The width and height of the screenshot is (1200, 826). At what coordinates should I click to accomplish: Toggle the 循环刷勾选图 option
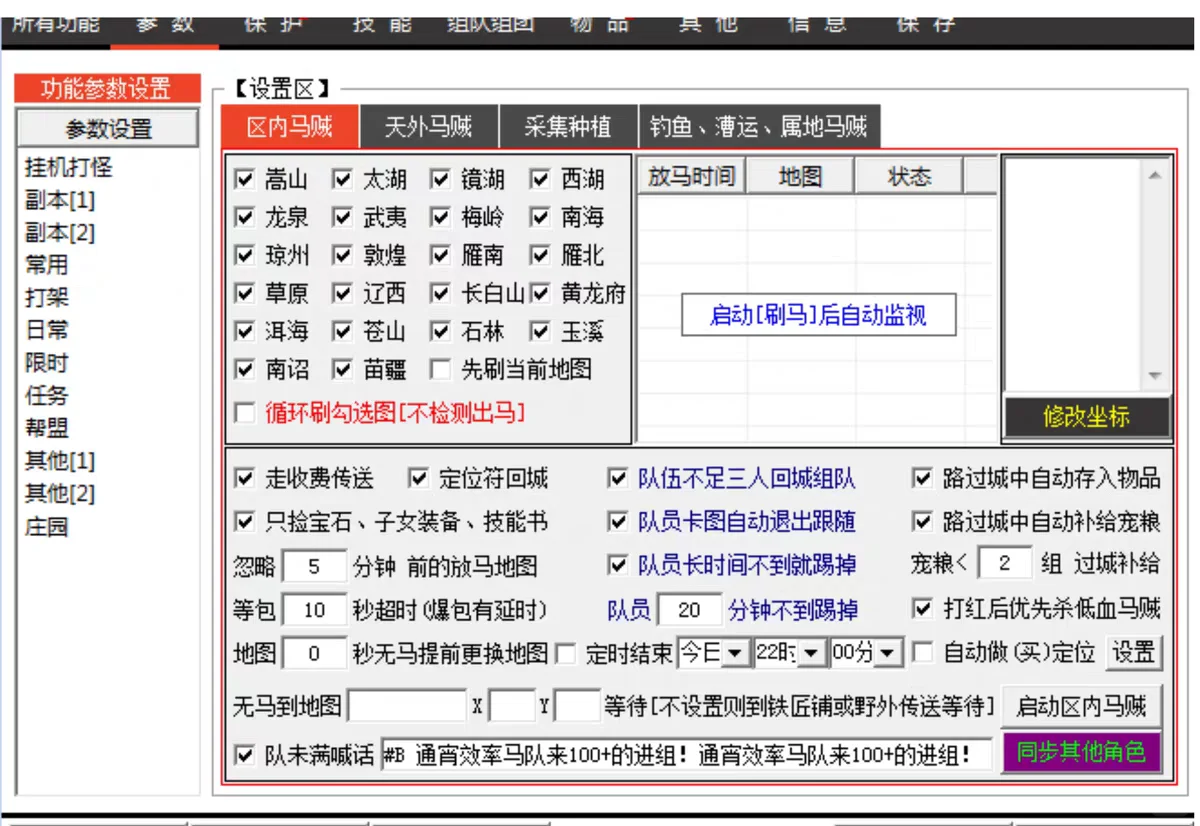244,411
